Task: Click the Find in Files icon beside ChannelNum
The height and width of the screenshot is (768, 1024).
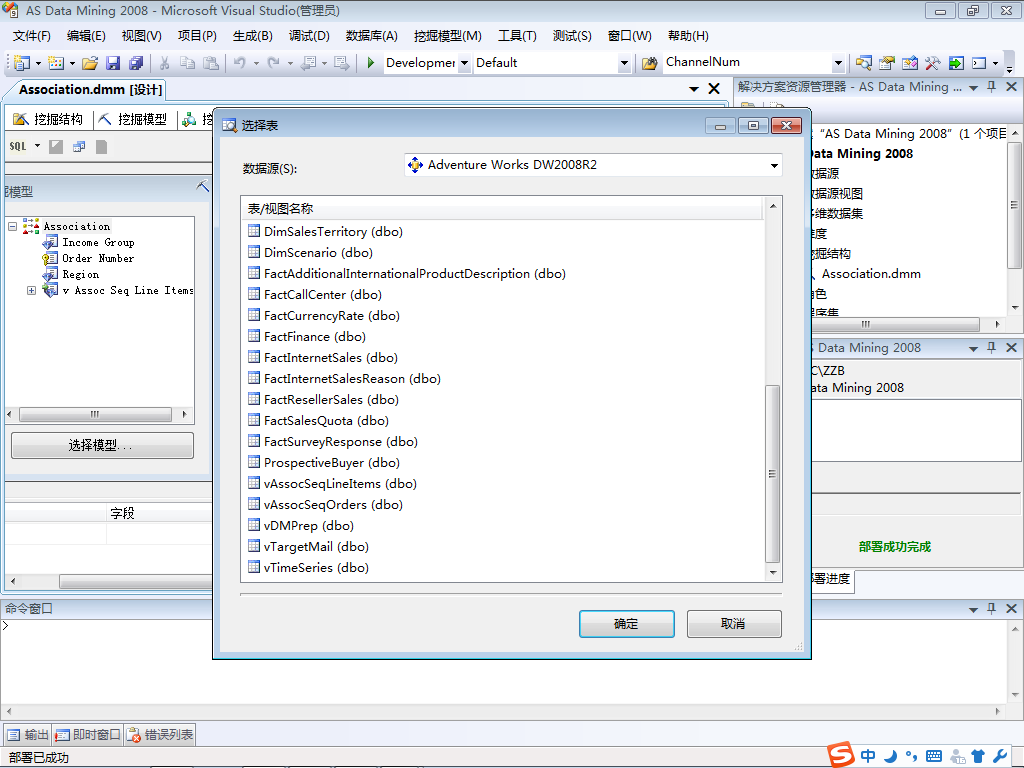Action: point(649,63)
